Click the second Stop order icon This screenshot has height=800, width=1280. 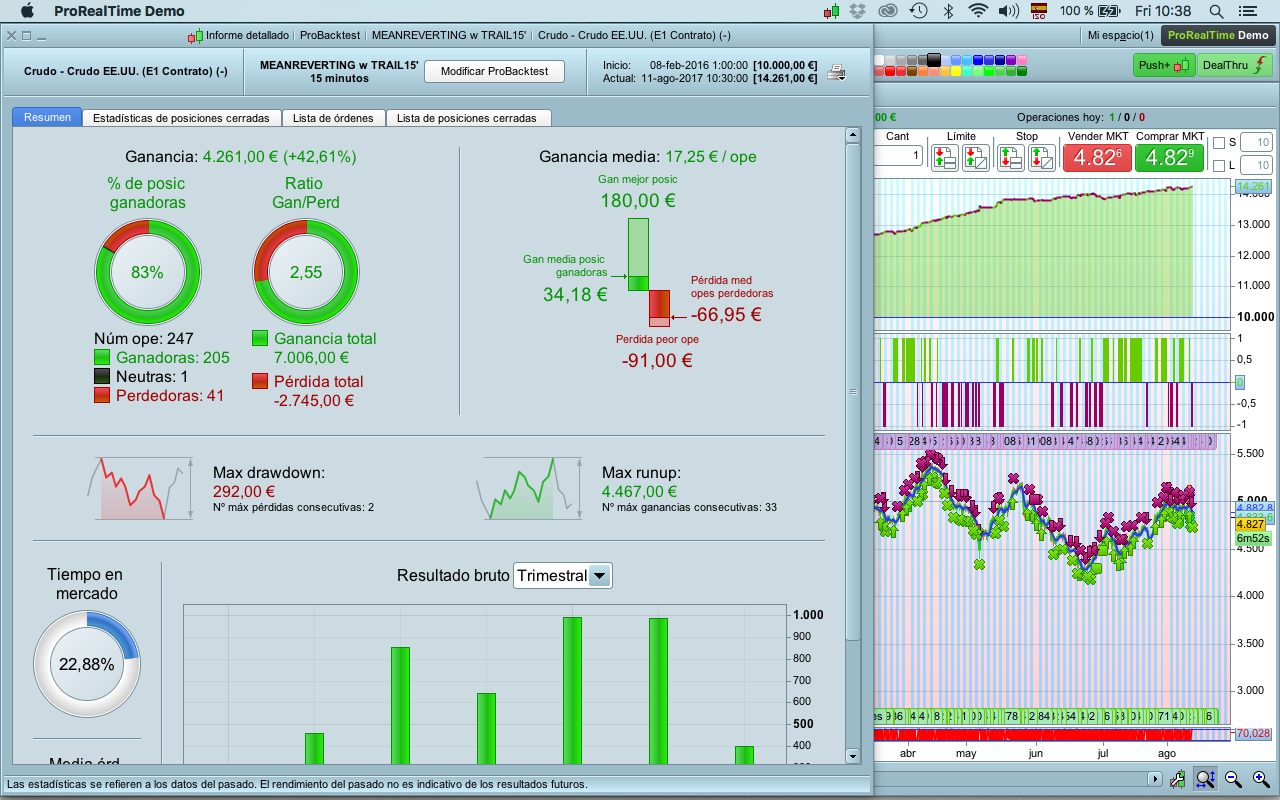1041,157
